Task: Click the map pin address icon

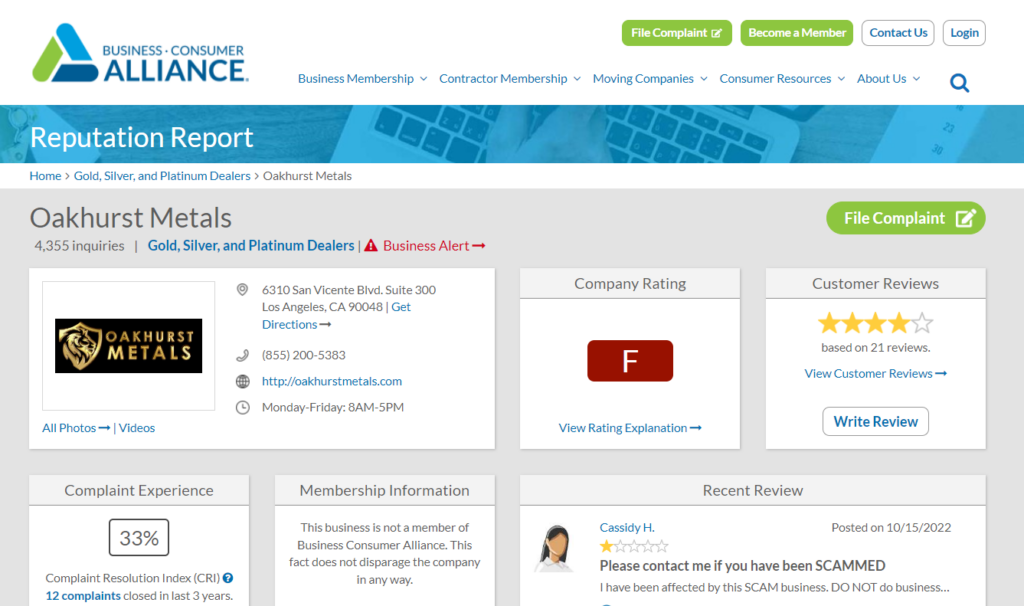Action: click(x=242, y=289)
